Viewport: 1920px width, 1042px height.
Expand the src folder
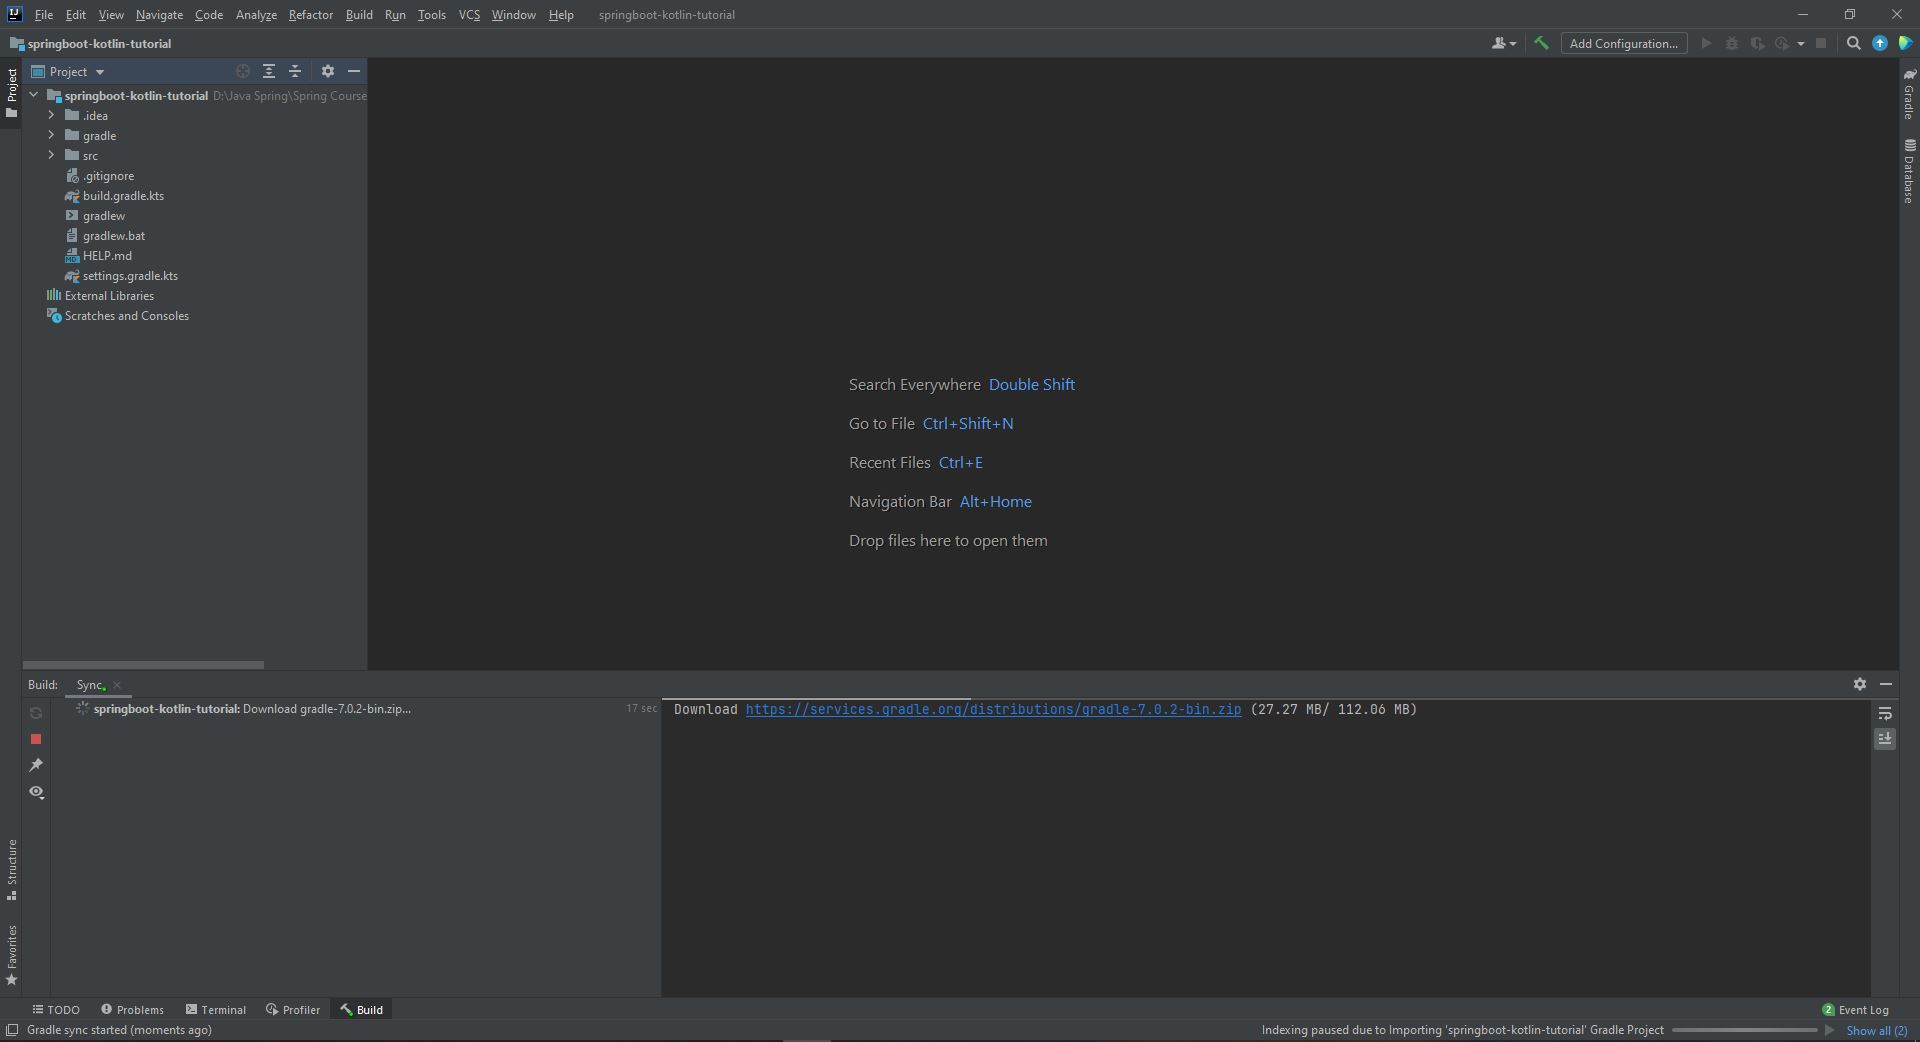51,155
